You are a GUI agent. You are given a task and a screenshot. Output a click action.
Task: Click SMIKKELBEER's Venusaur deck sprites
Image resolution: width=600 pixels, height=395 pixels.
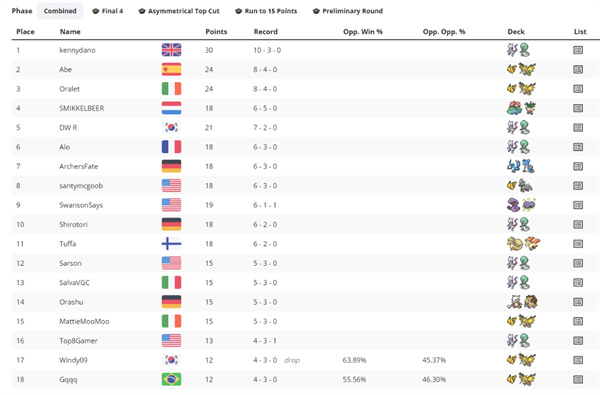pos(521,108)
